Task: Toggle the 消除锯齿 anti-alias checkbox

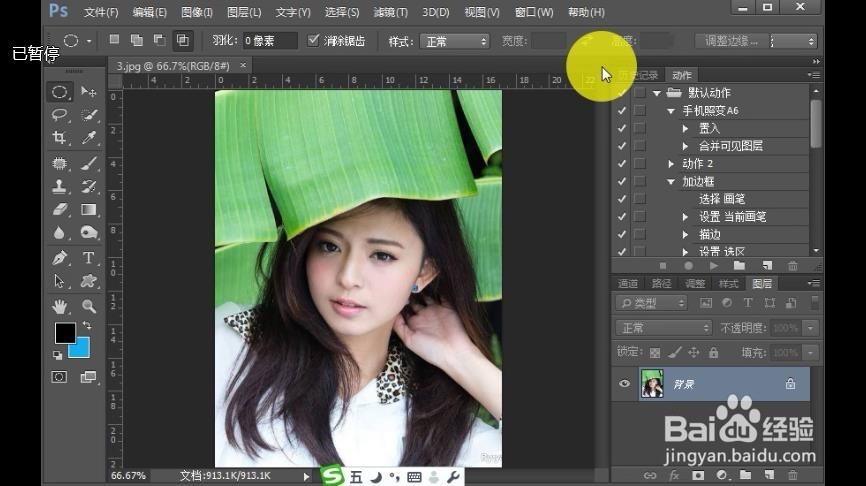Action: 313,40
